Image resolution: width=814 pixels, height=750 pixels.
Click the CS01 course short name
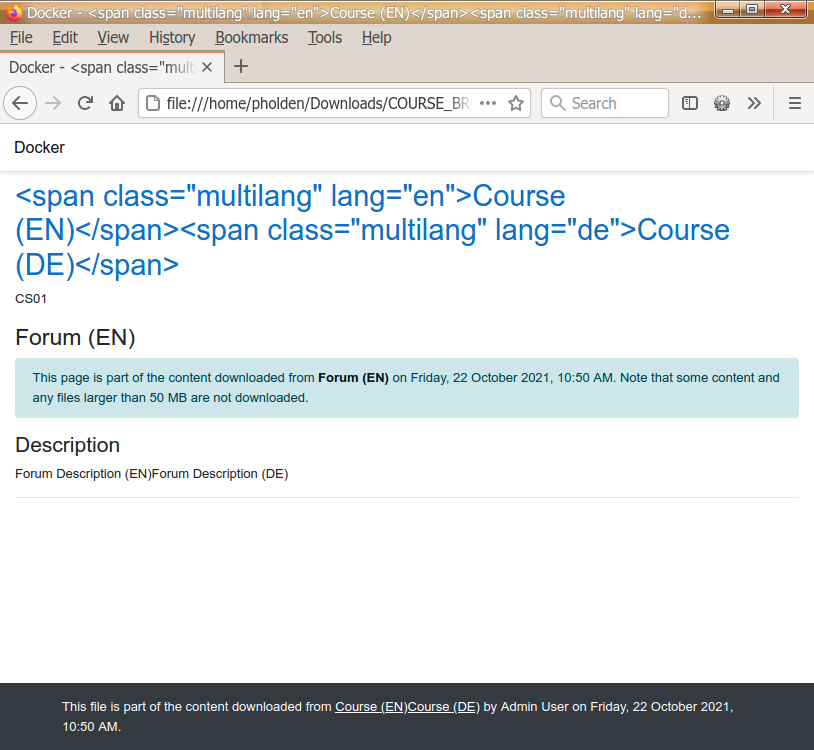31,299
